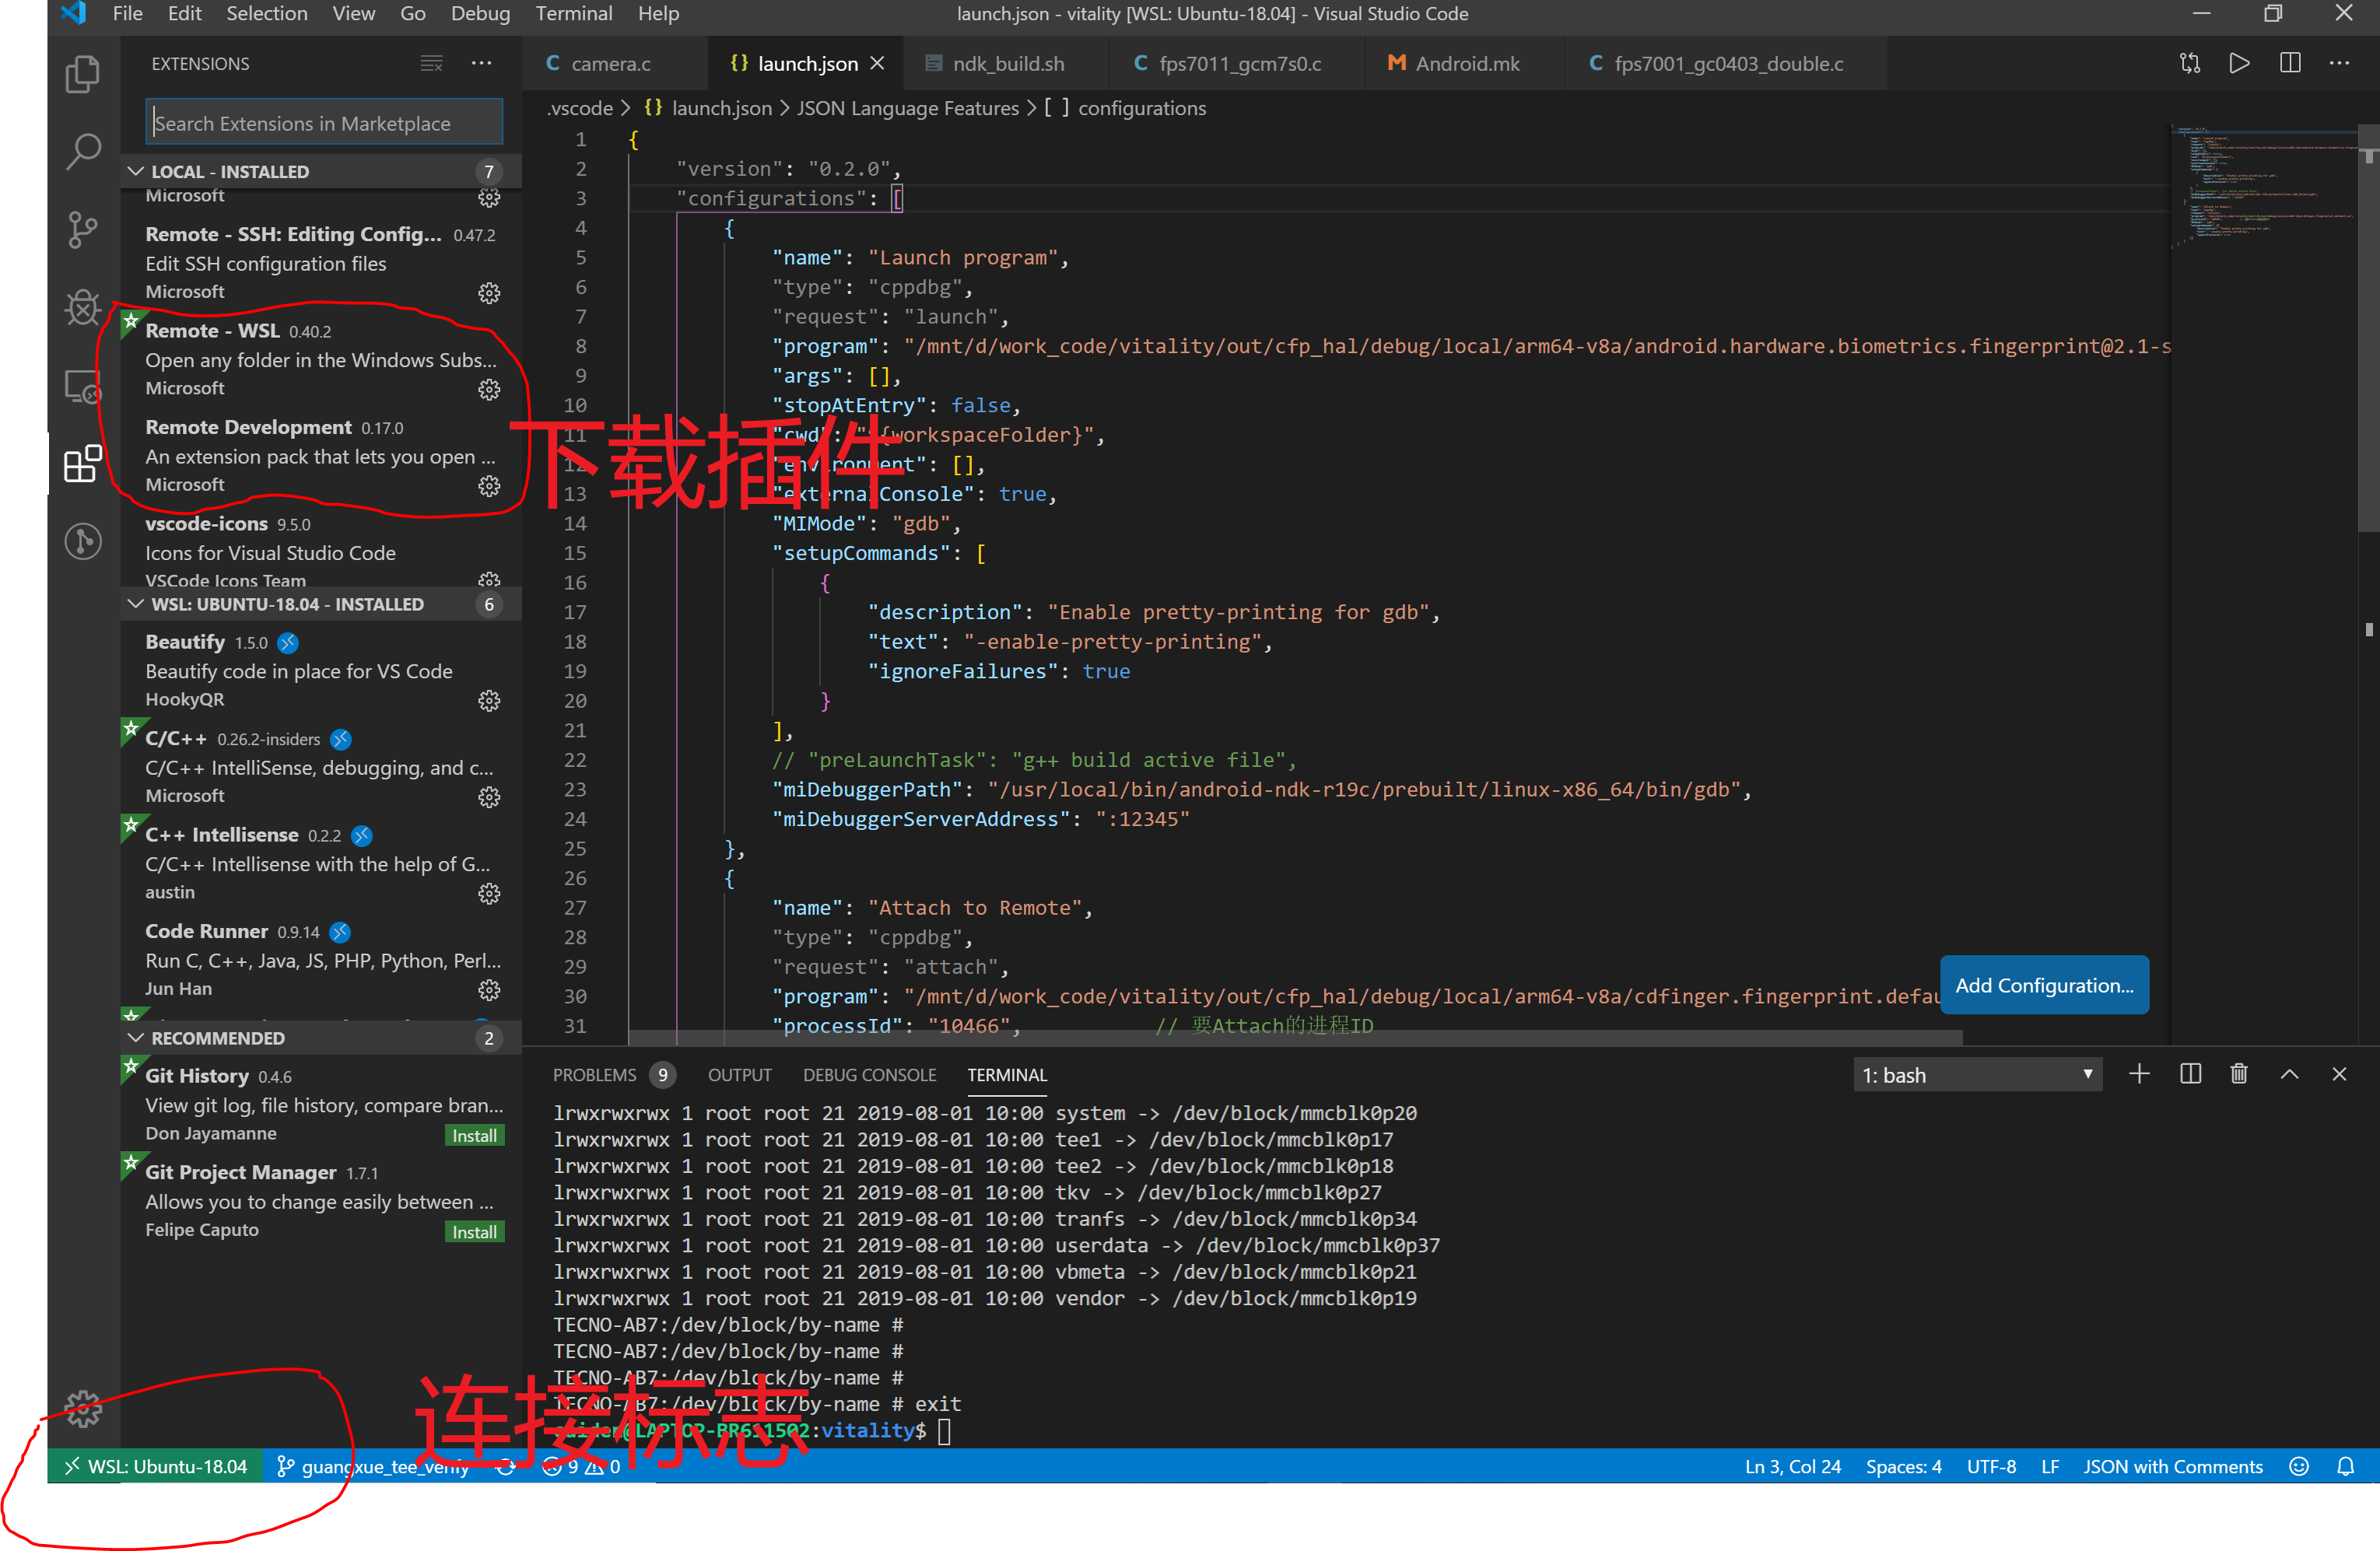The width and height of the screenshot is (2380, 1551).
Task: Open gear settings for Remote - WSL extension
Action: tap(489, 389)
